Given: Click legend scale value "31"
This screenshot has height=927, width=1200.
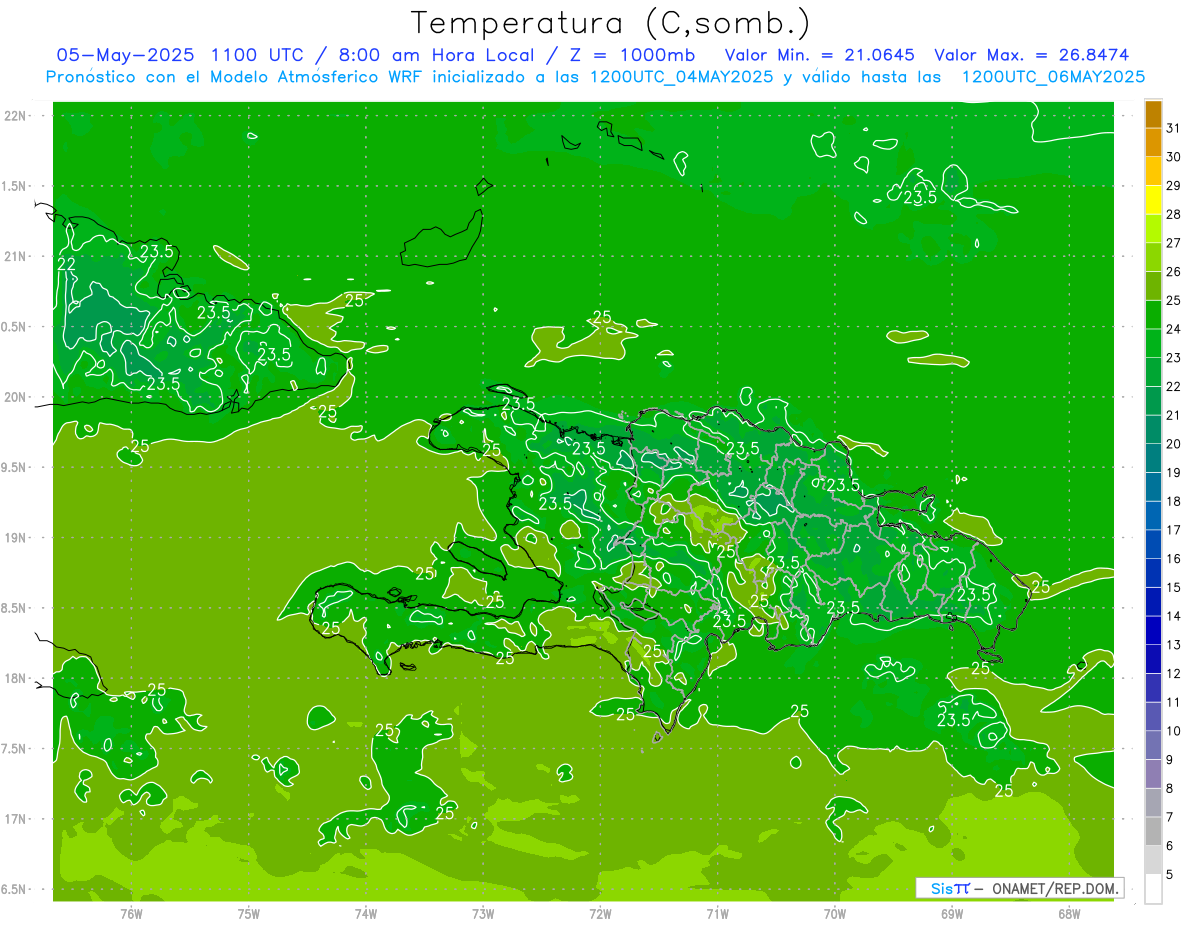Looking at the screenshot, I should click(x=1173, y=128).
